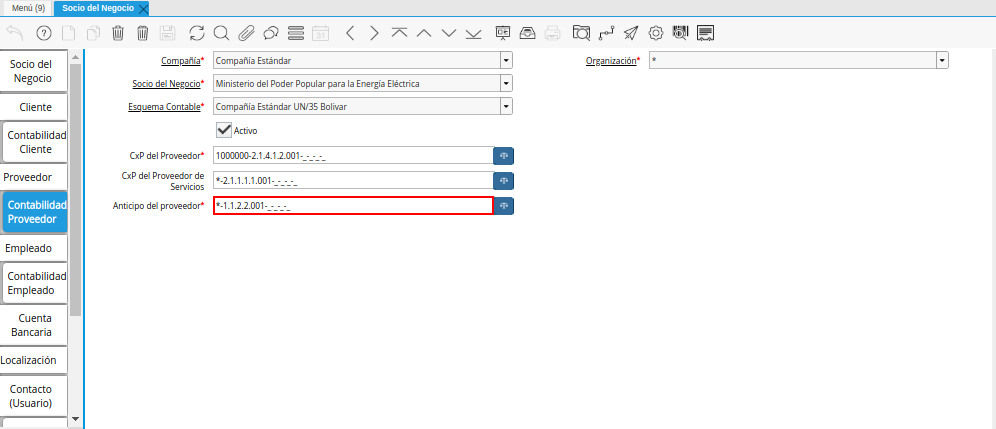Click the History calendar icon
This screenshot has height=429, width=996.
click(x=321, y=33)
